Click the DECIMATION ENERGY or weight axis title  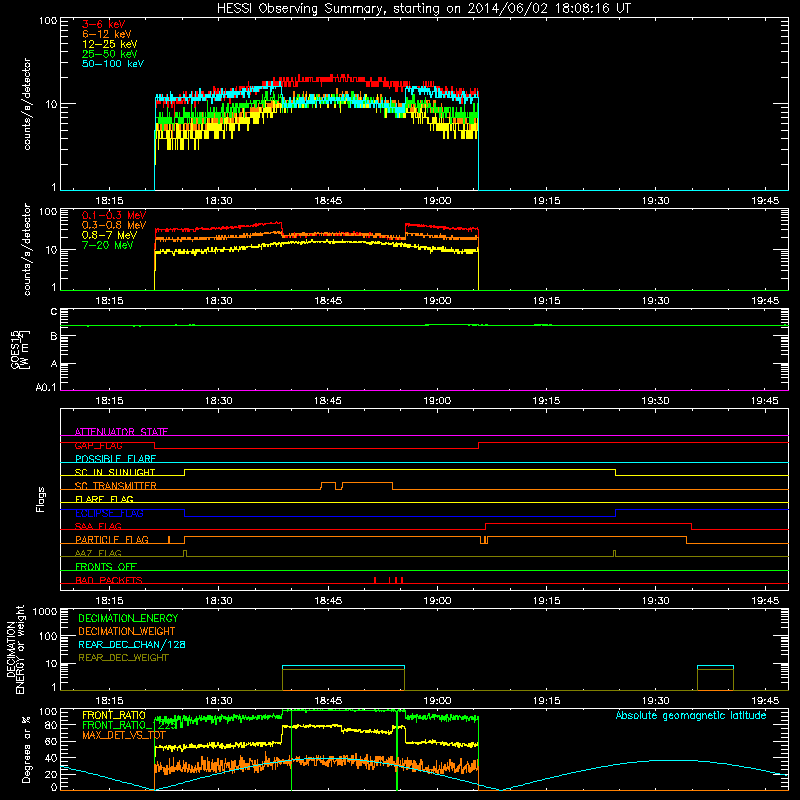[x=15, y=649]
